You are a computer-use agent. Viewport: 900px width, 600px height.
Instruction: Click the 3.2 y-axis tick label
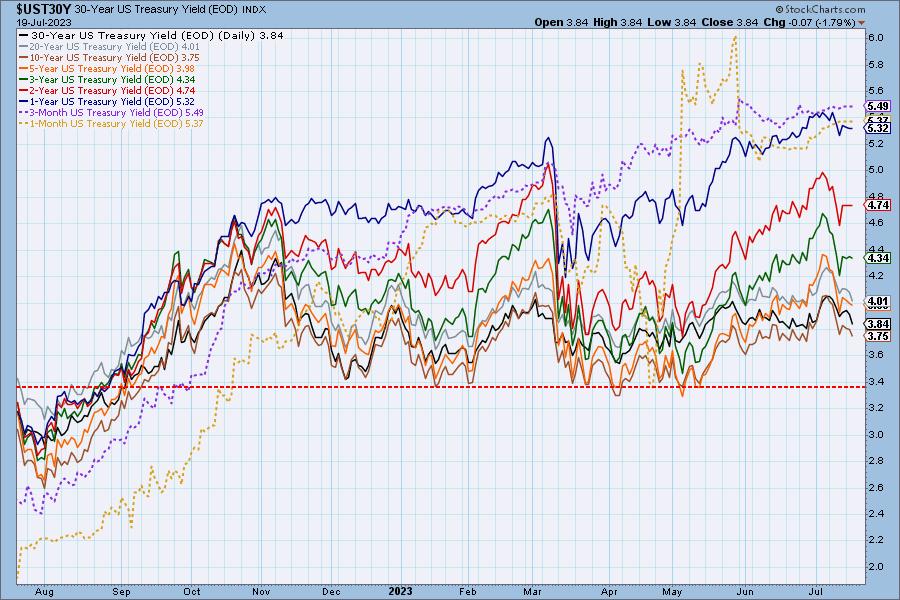(x=876, y=408)
